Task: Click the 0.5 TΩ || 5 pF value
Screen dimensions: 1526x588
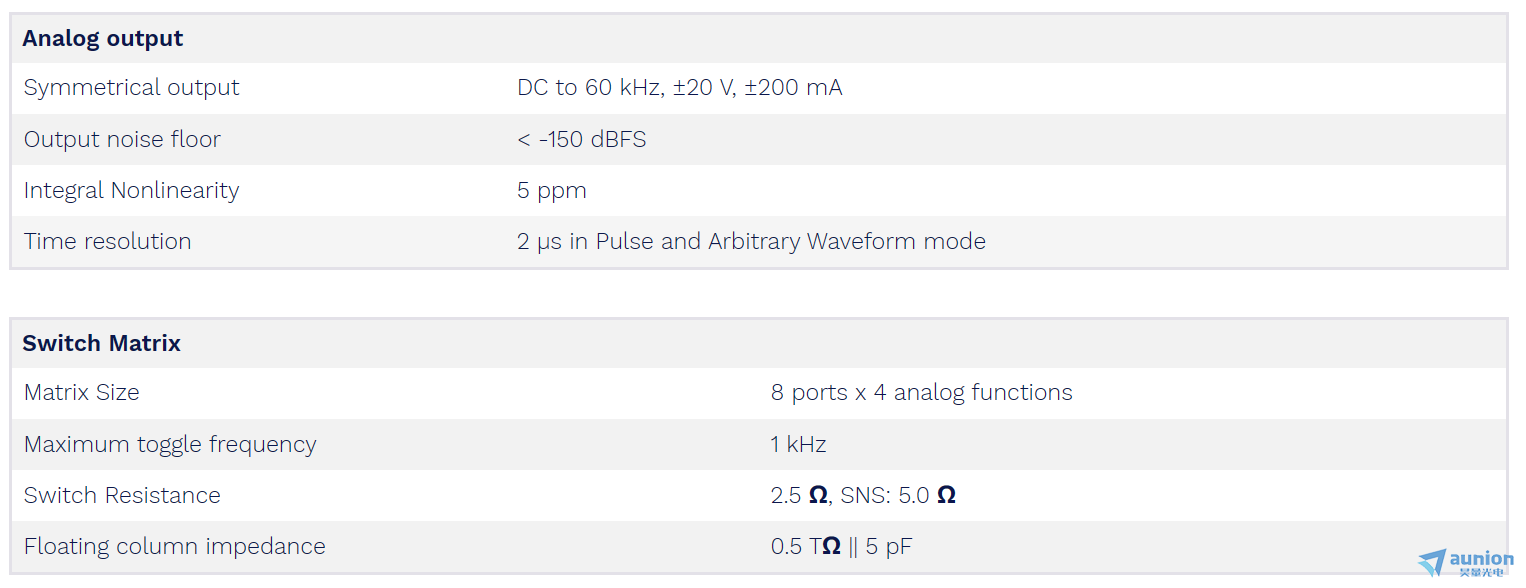Action: [842, 547]
